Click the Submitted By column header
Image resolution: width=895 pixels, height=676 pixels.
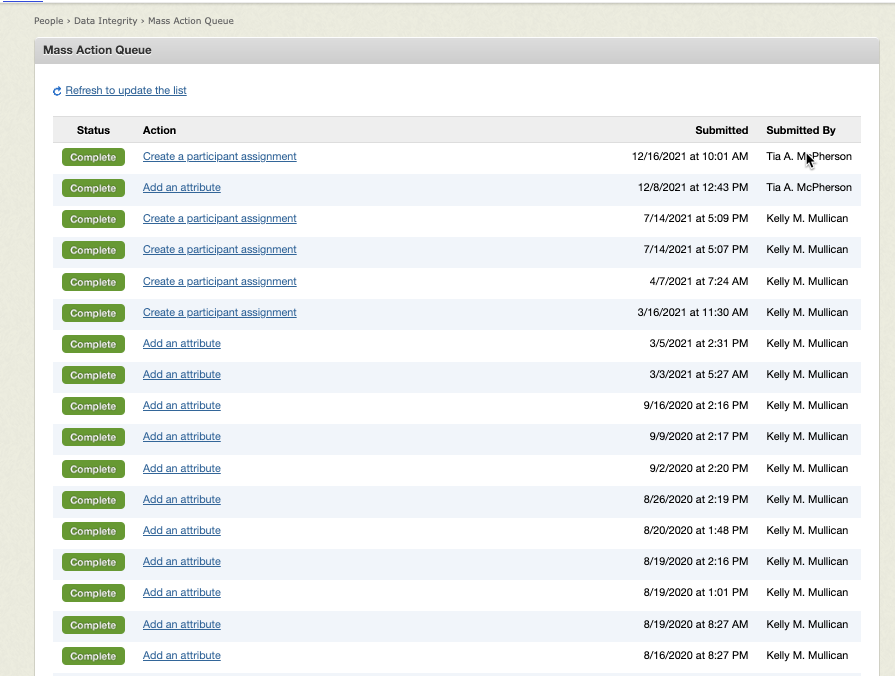(x=801, y=130)
